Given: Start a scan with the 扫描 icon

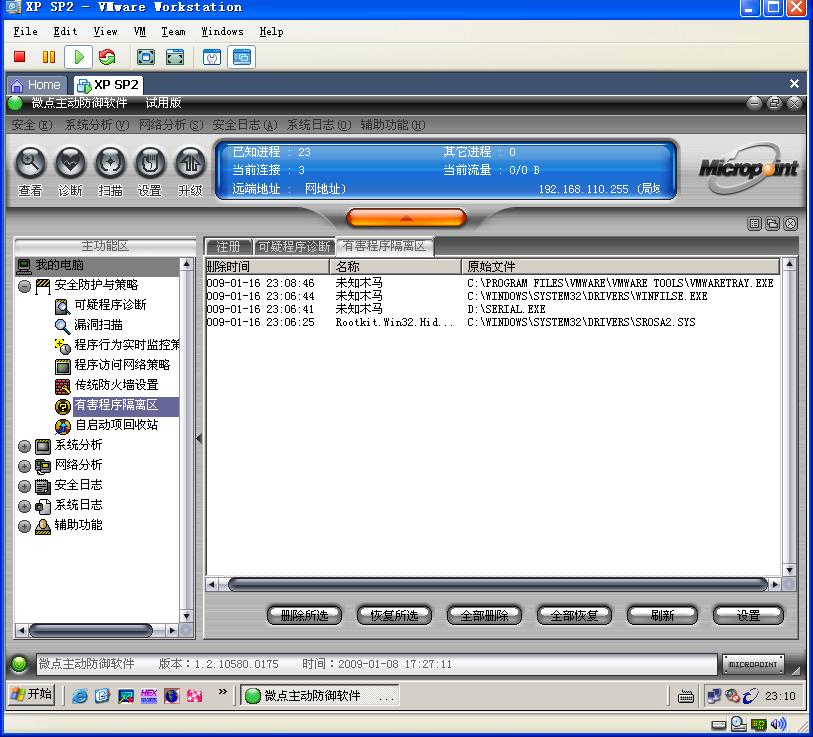Looking at the screenshot, I should [x=110, y=163].
